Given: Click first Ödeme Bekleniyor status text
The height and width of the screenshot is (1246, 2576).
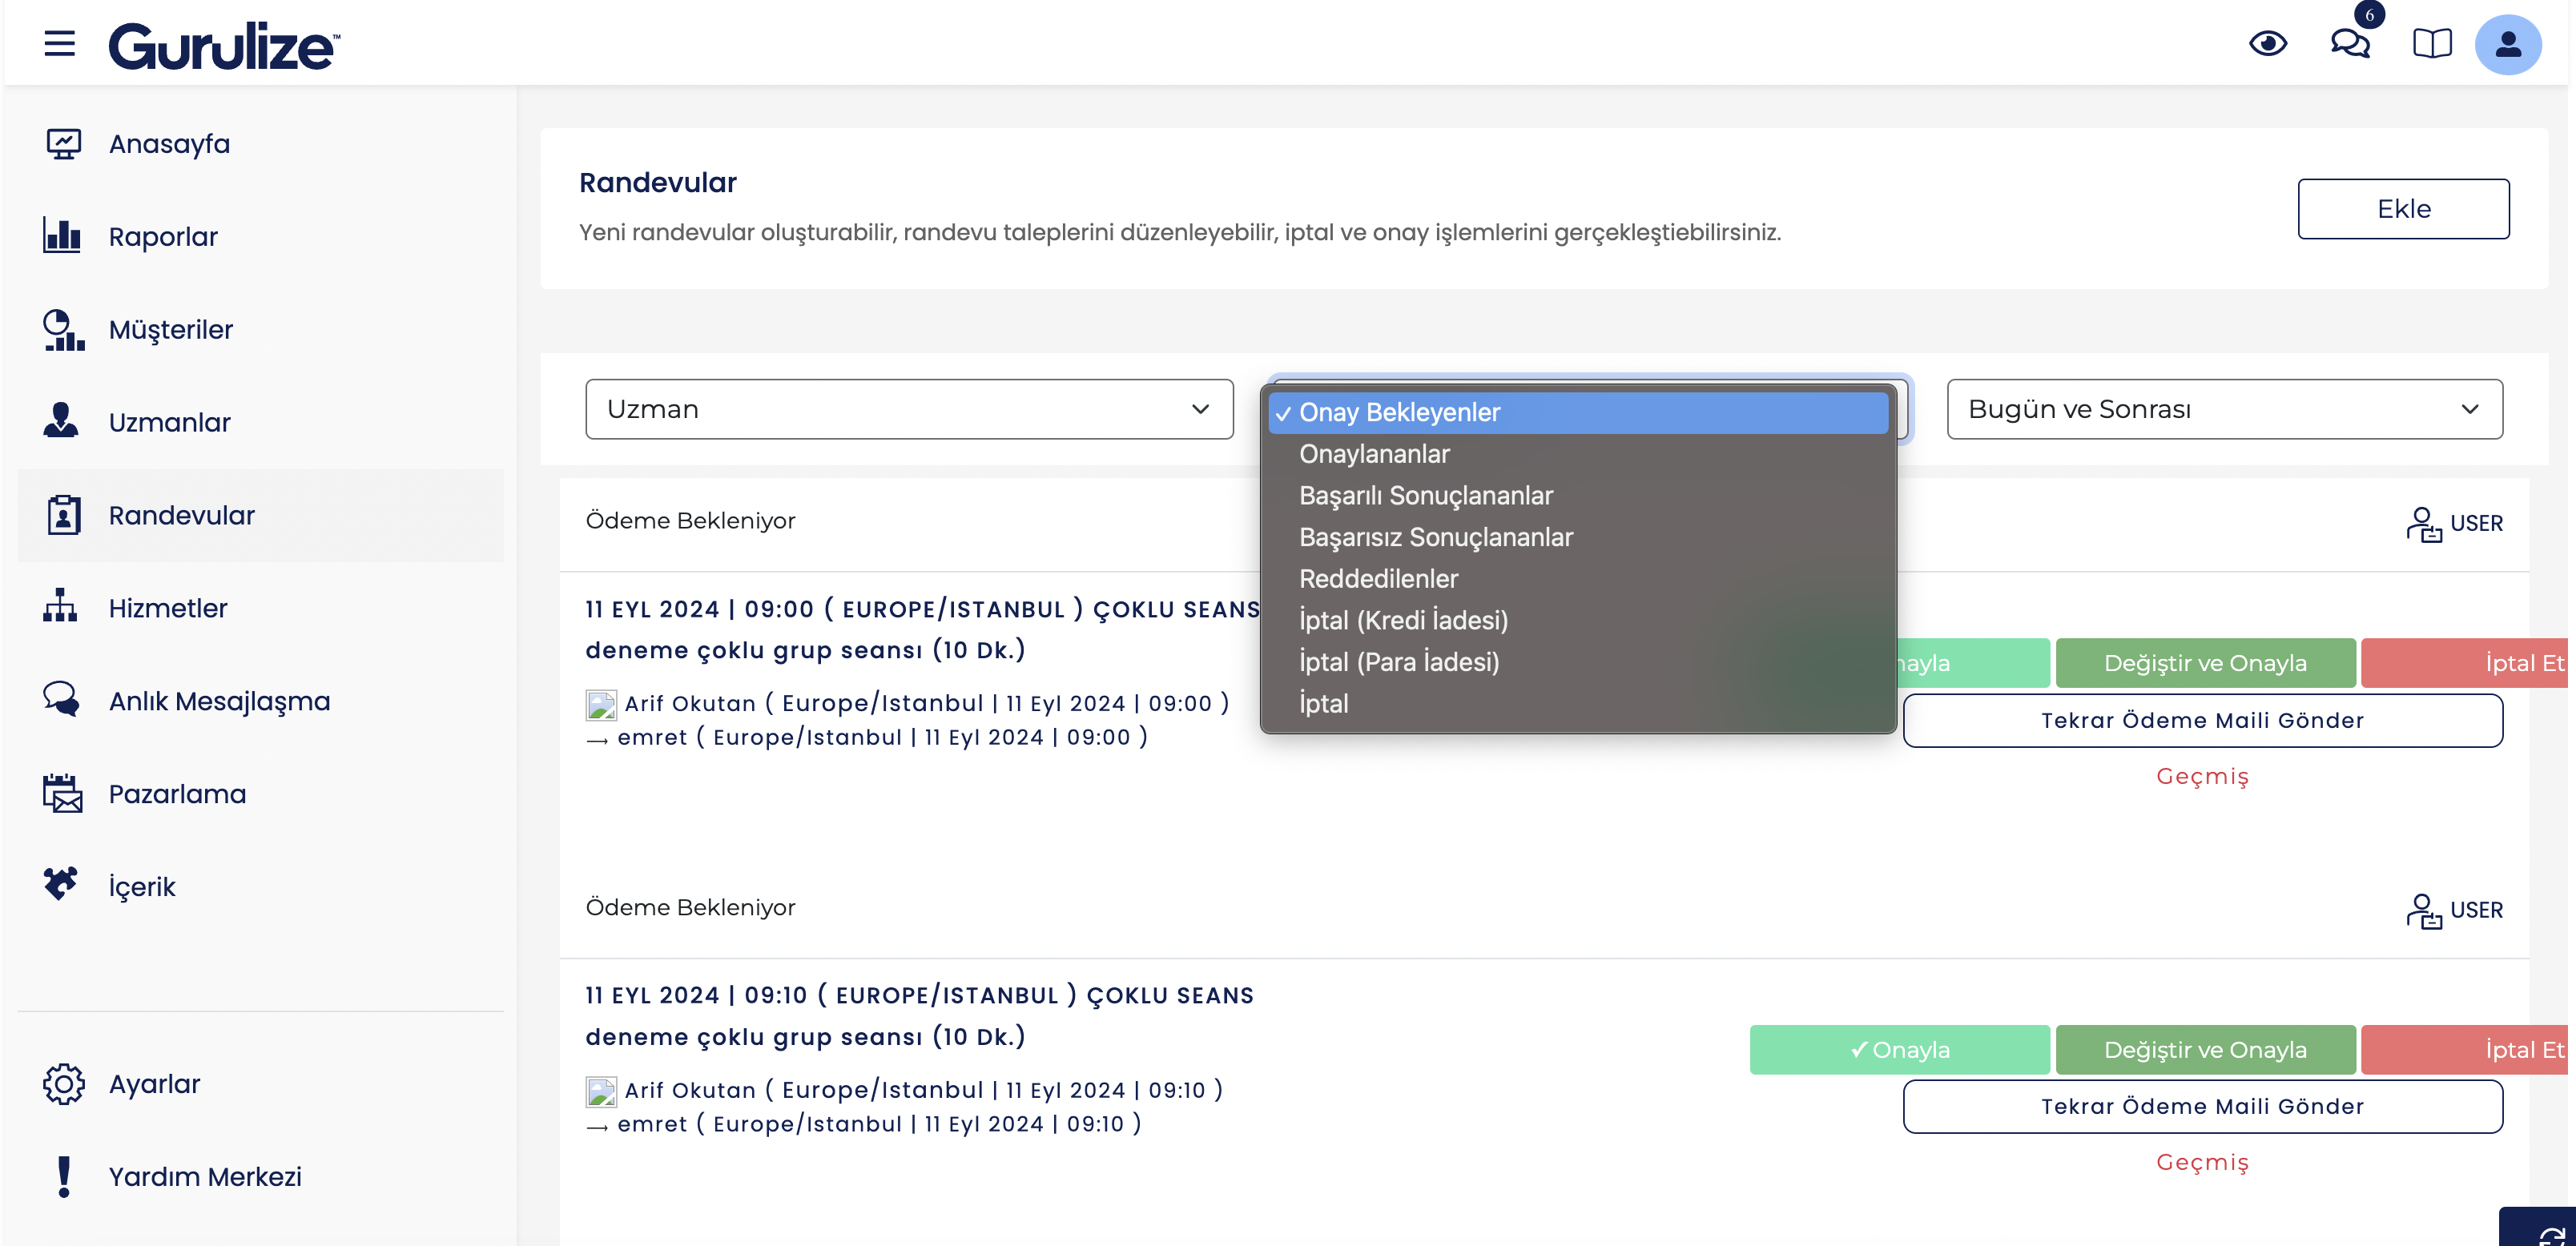Looking at the screenshot, I should 690,521.
